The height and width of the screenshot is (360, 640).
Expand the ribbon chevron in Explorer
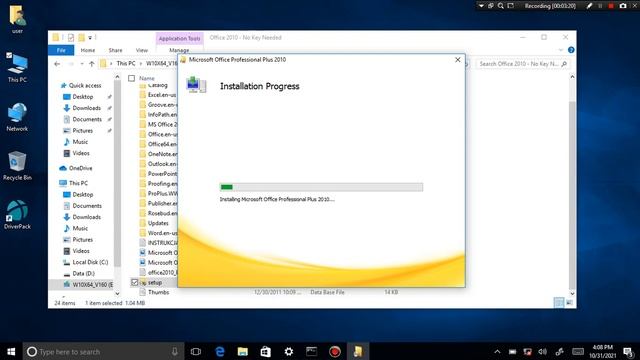[561, 50]
